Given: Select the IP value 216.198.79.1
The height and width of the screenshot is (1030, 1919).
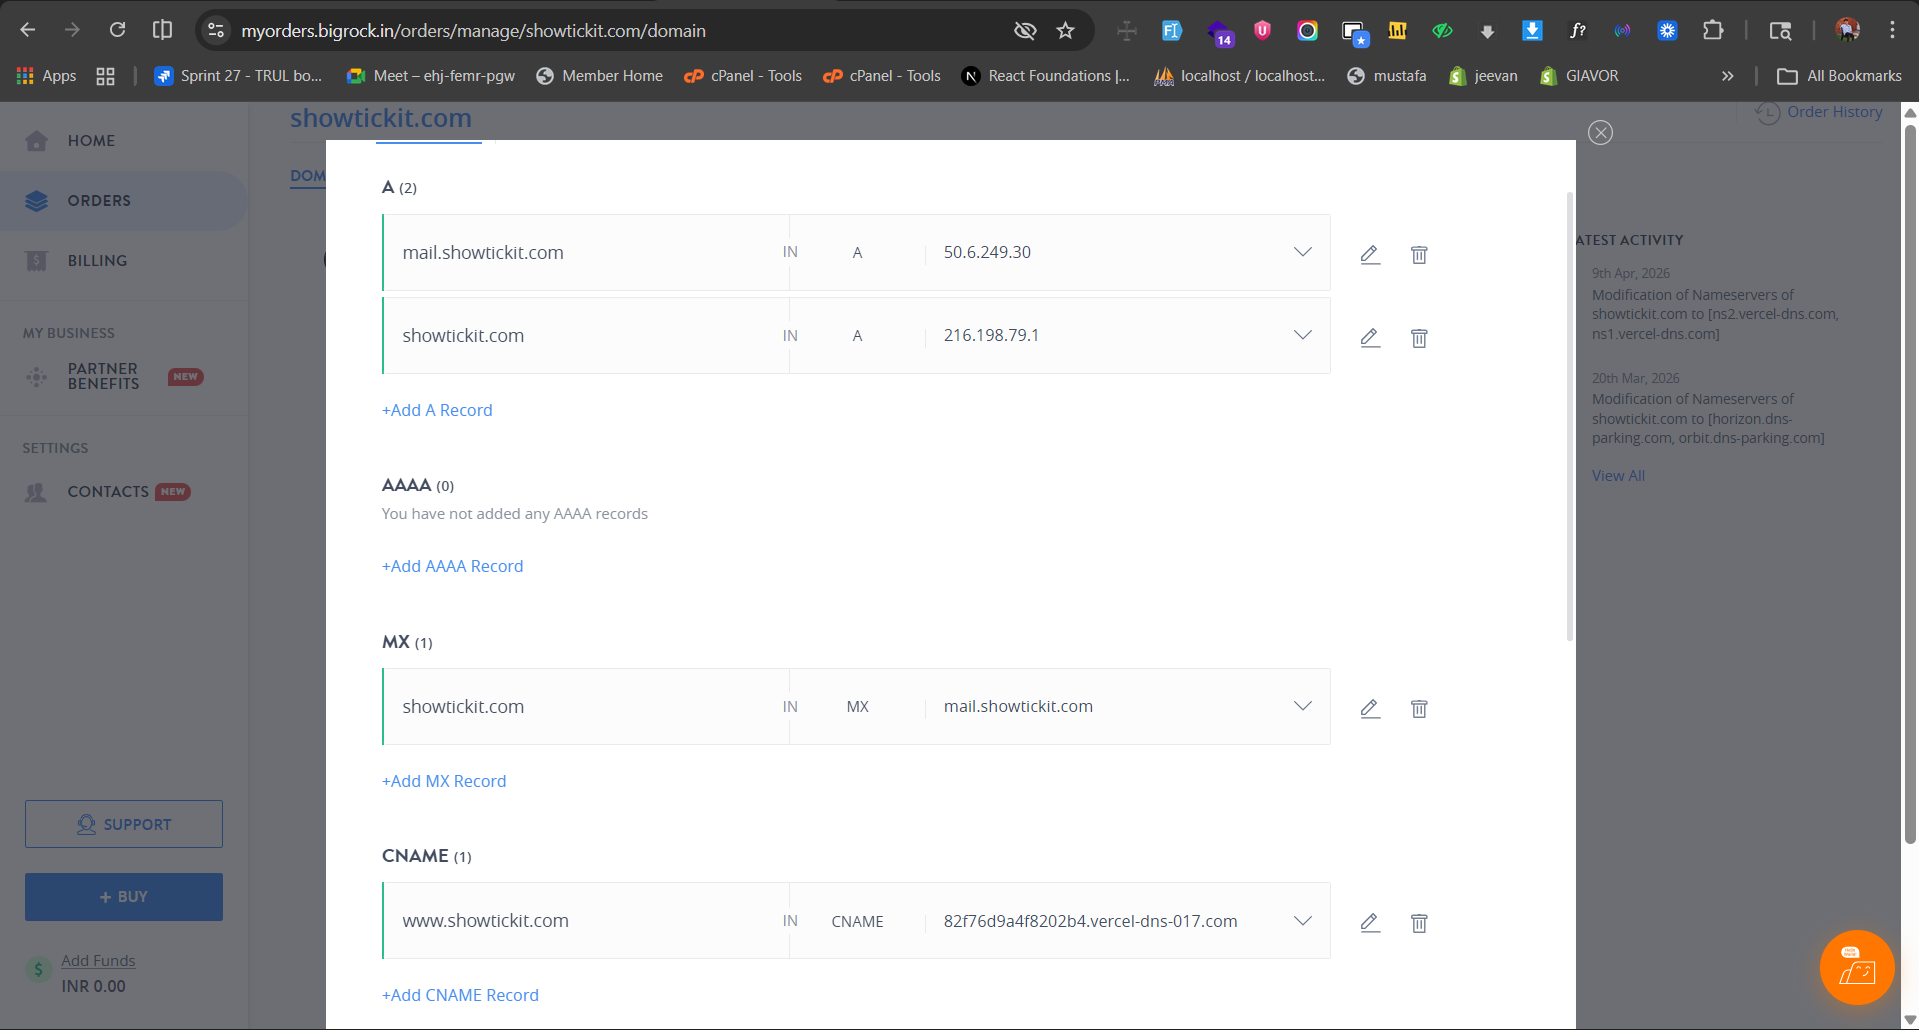Looking at the screenshot, I should (x=991, y=335).
